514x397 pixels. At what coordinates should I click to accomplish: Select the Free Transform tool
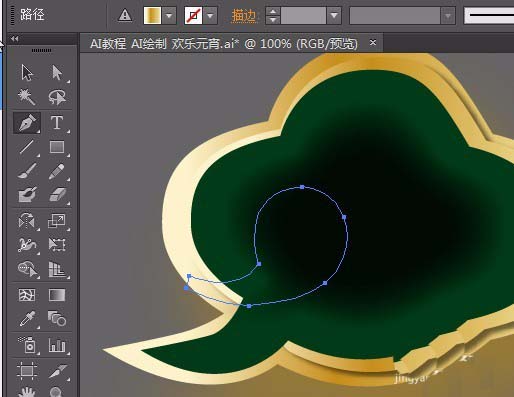pyautogui.click(x=57, y=245)
